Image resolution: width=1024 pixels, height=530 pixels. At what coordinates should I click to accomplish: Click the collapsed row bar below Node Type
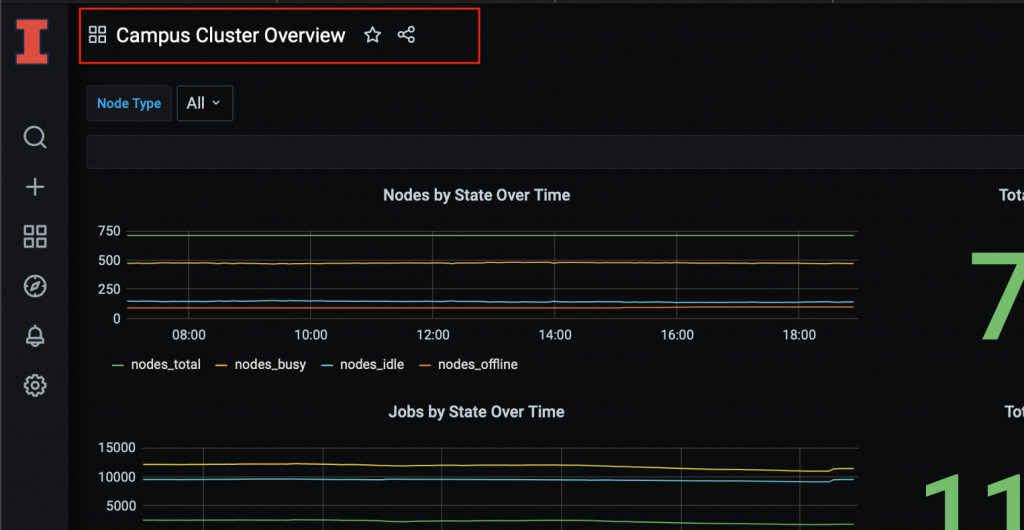[x=555, y=152]
